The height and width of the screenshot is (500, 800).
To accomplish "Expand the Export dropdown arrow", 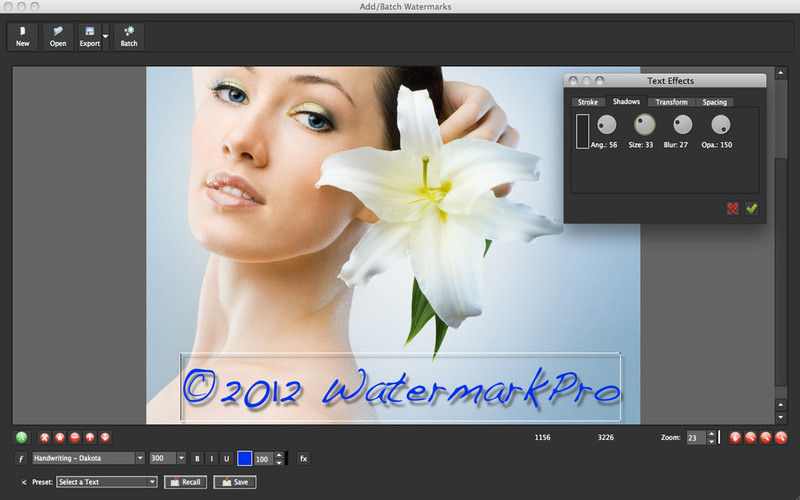I will tap(106, 37).
